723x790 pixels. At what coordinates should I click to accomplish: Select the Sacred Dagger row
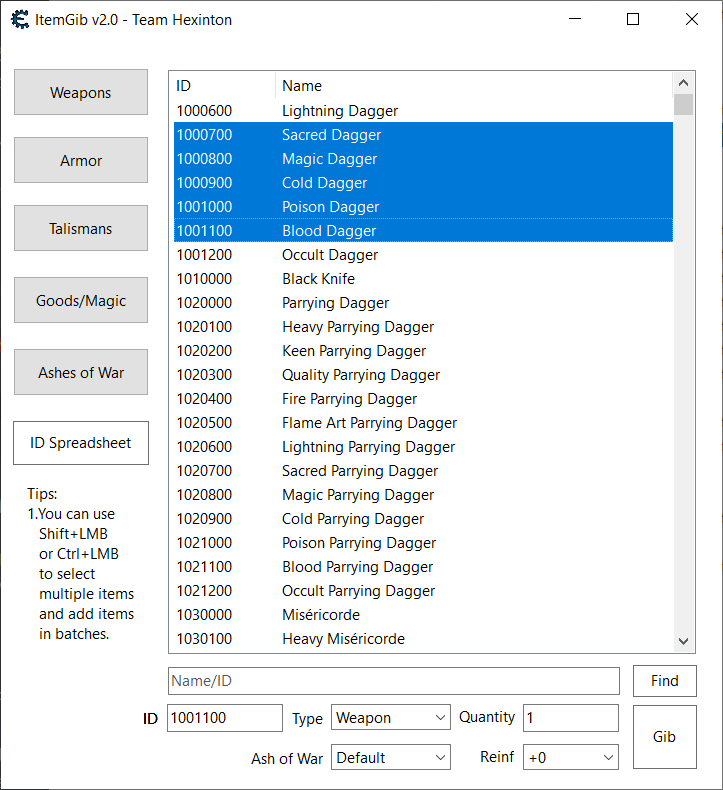423,135
